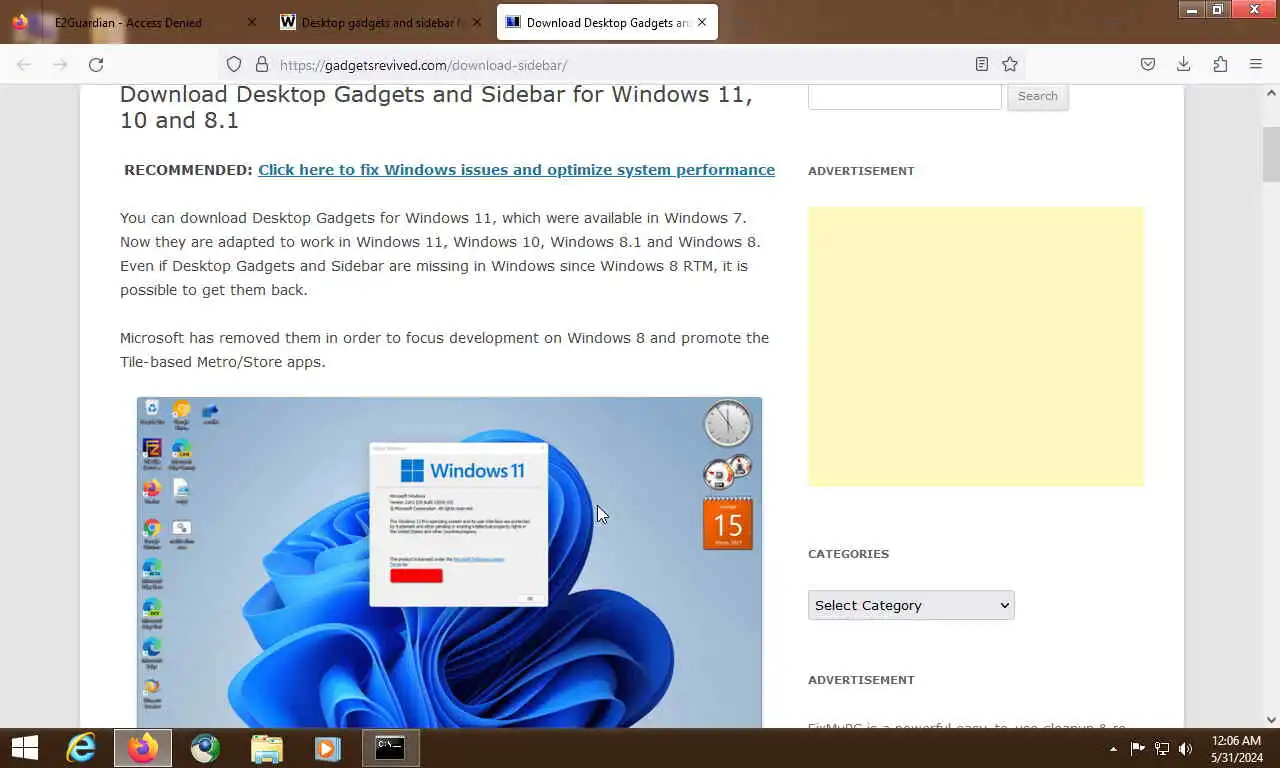The height and width of the screenshot is (768, 1280).
Task: Open tracking protection shield icon
Action: pyautogui.click(x=234, y=65)
